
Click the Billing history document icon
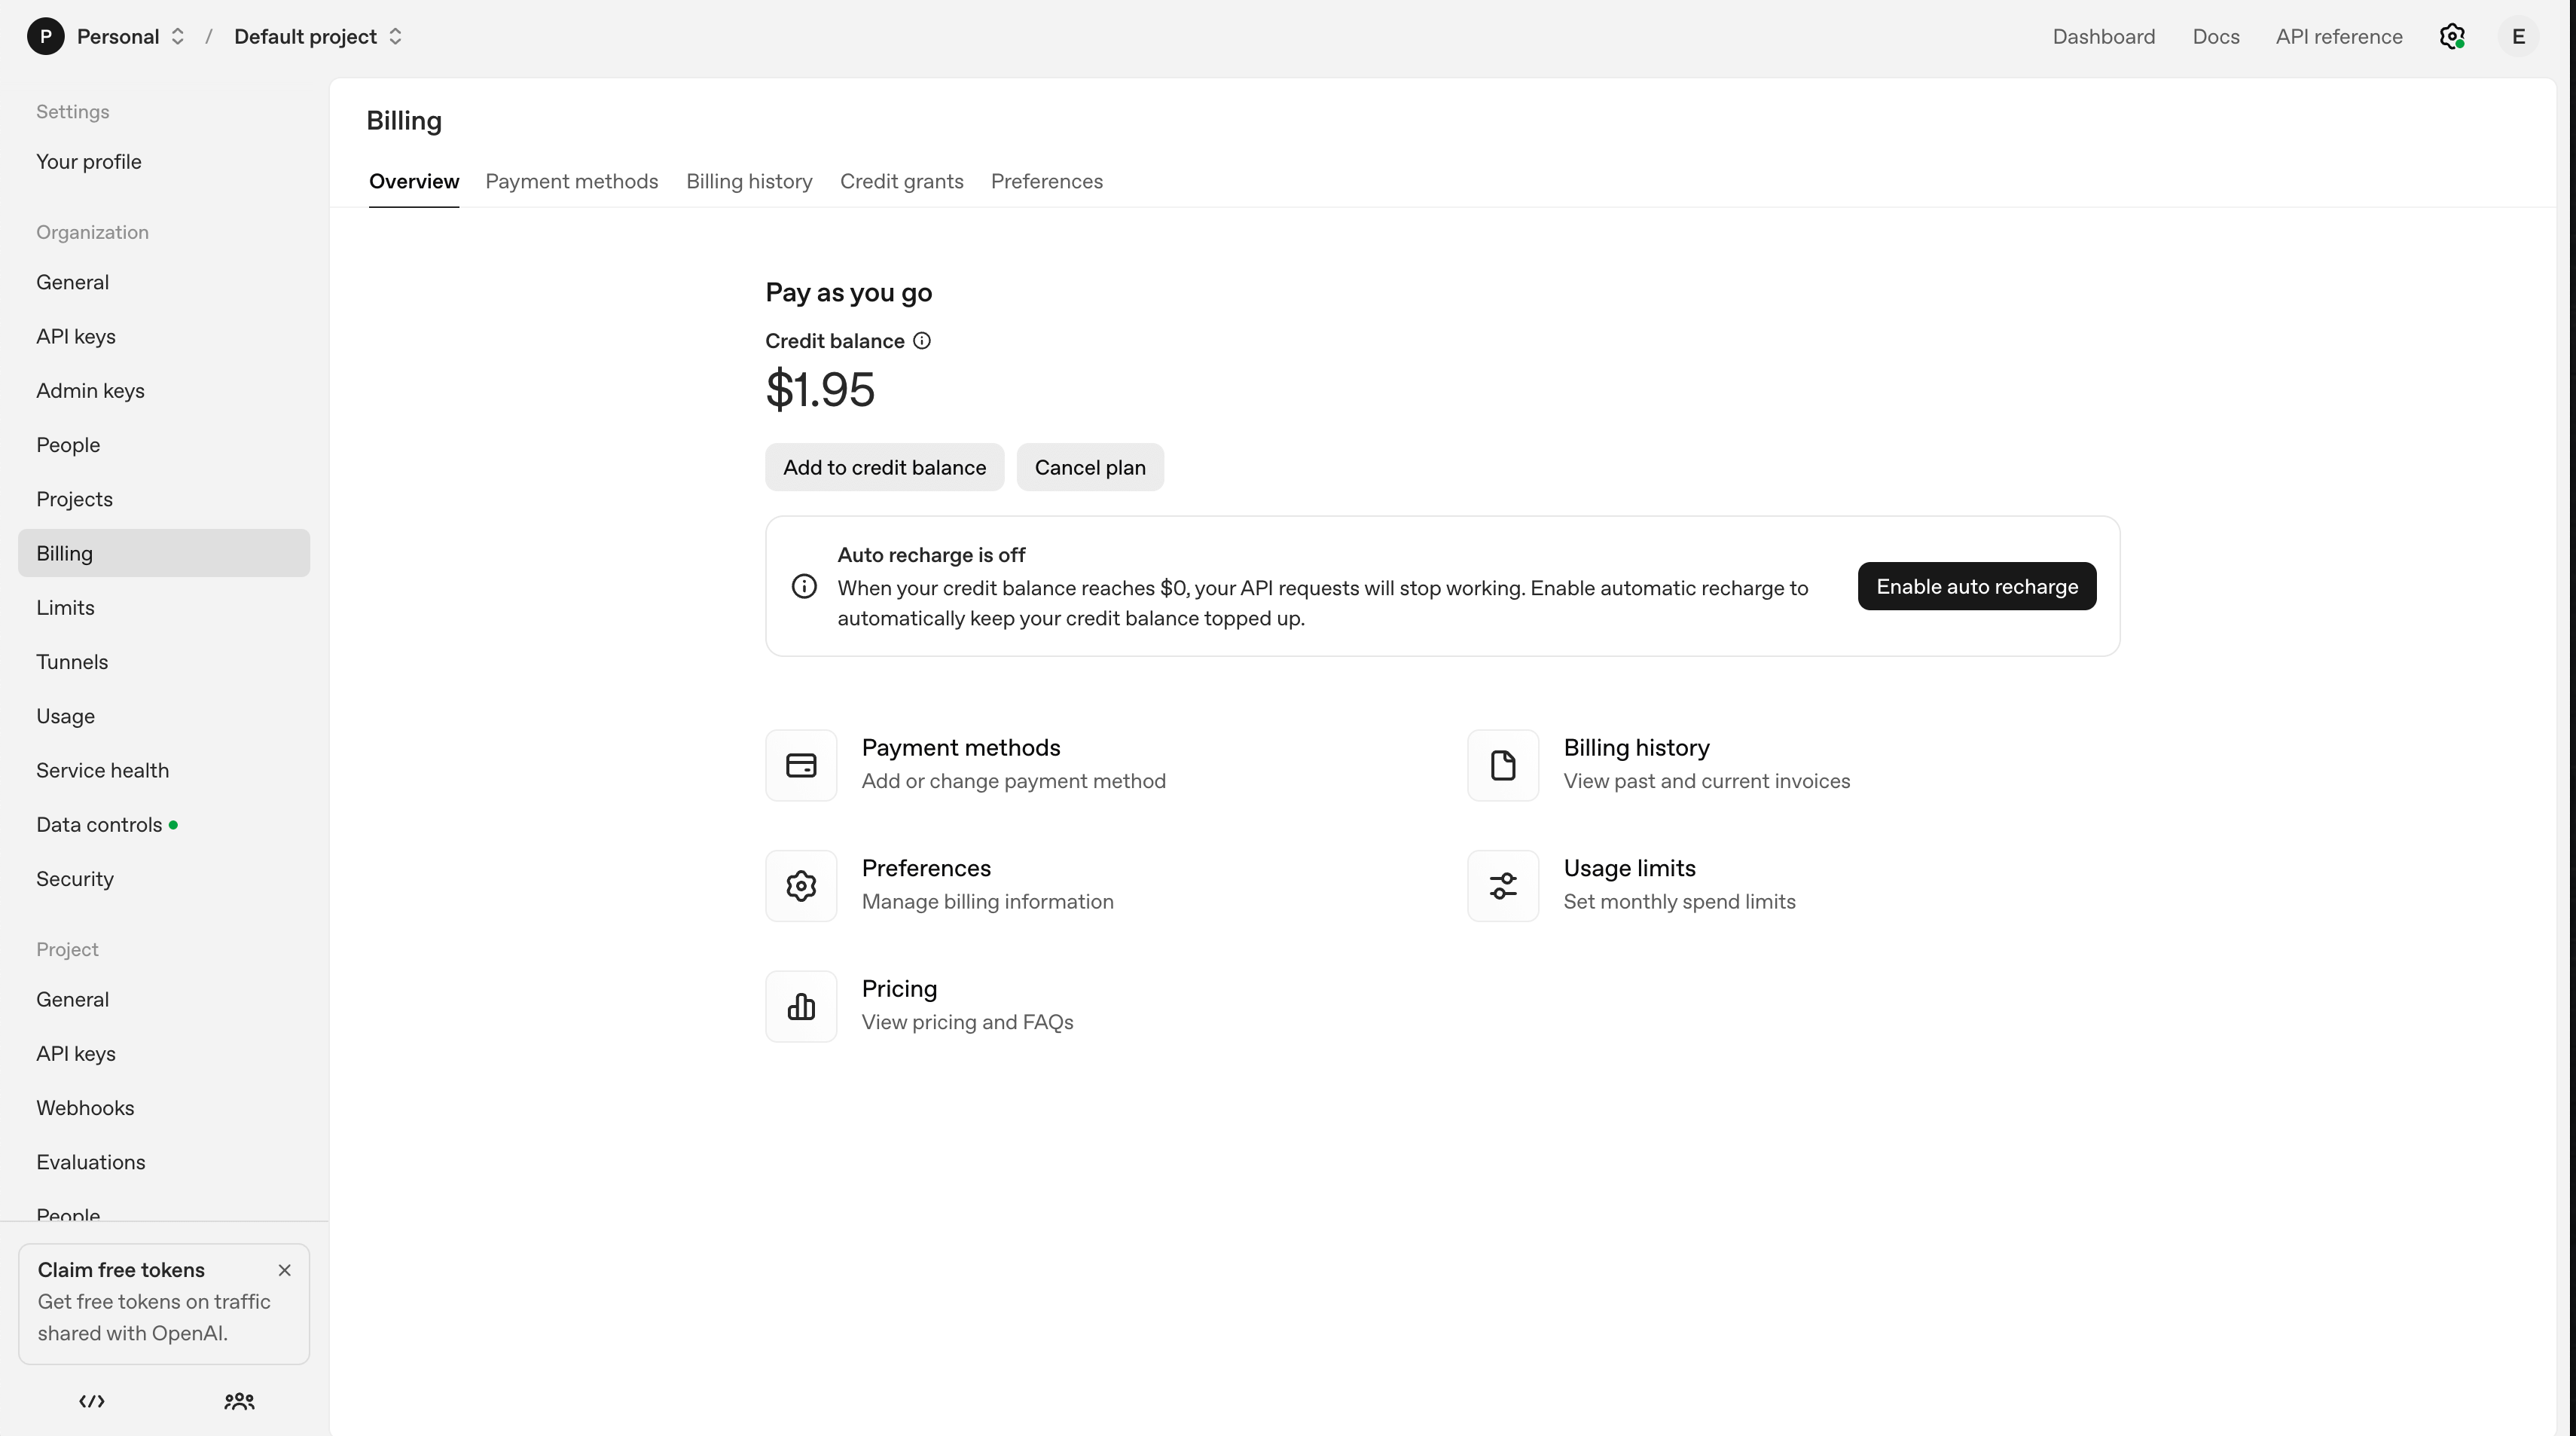coord(1502,765)
